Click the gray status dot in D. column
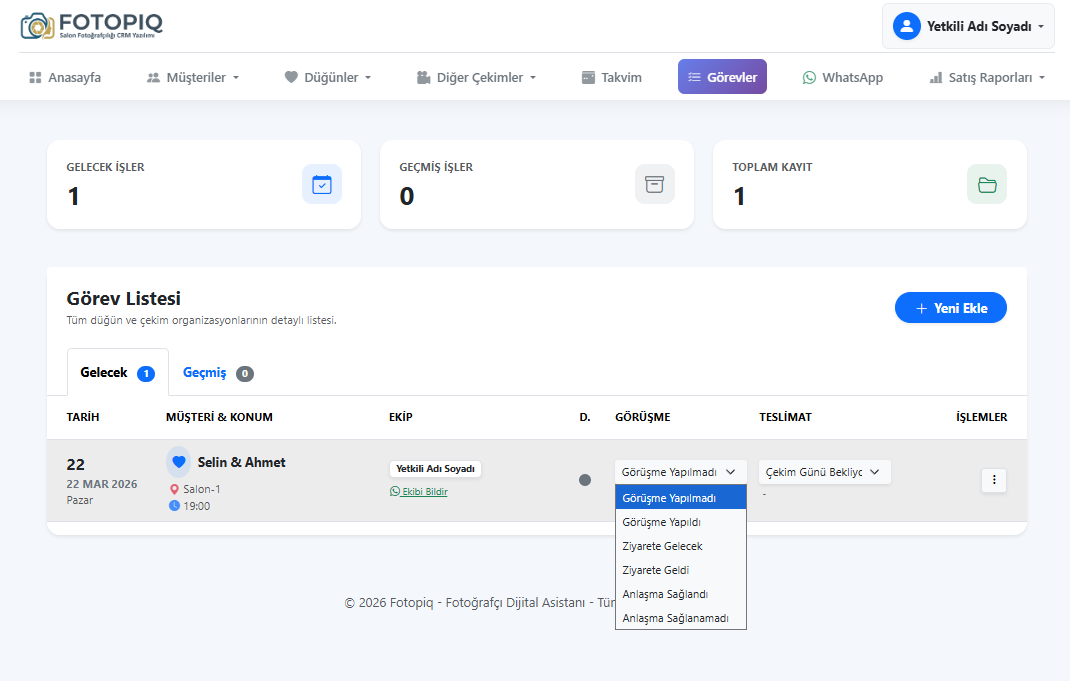The image size is (1070, 681). (x=585, y=480)
